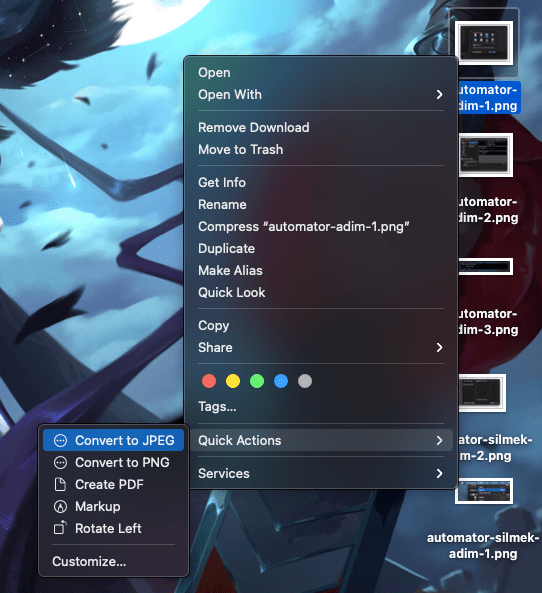
Task: Click the Services text label
Action: coord(224,473)
